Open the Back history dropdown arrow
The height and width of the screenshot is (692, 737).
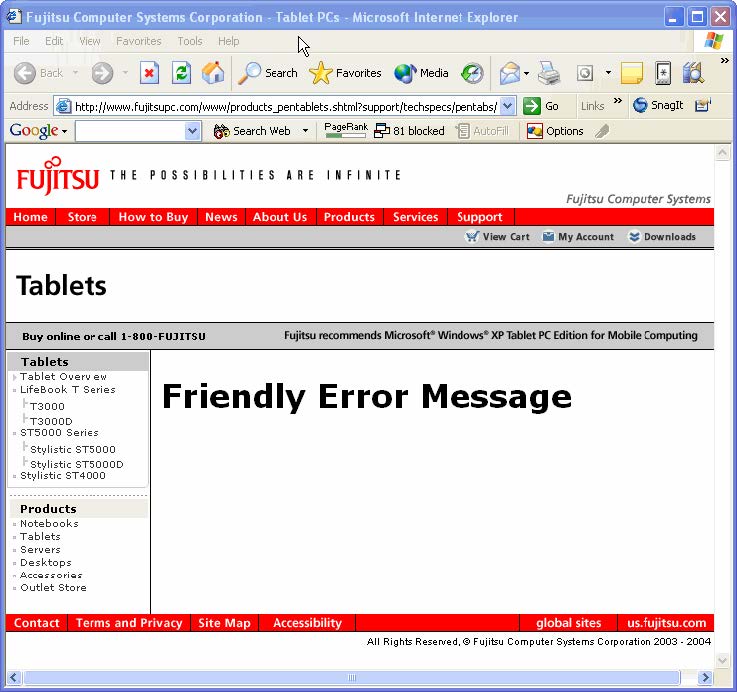tap(75, 73)
